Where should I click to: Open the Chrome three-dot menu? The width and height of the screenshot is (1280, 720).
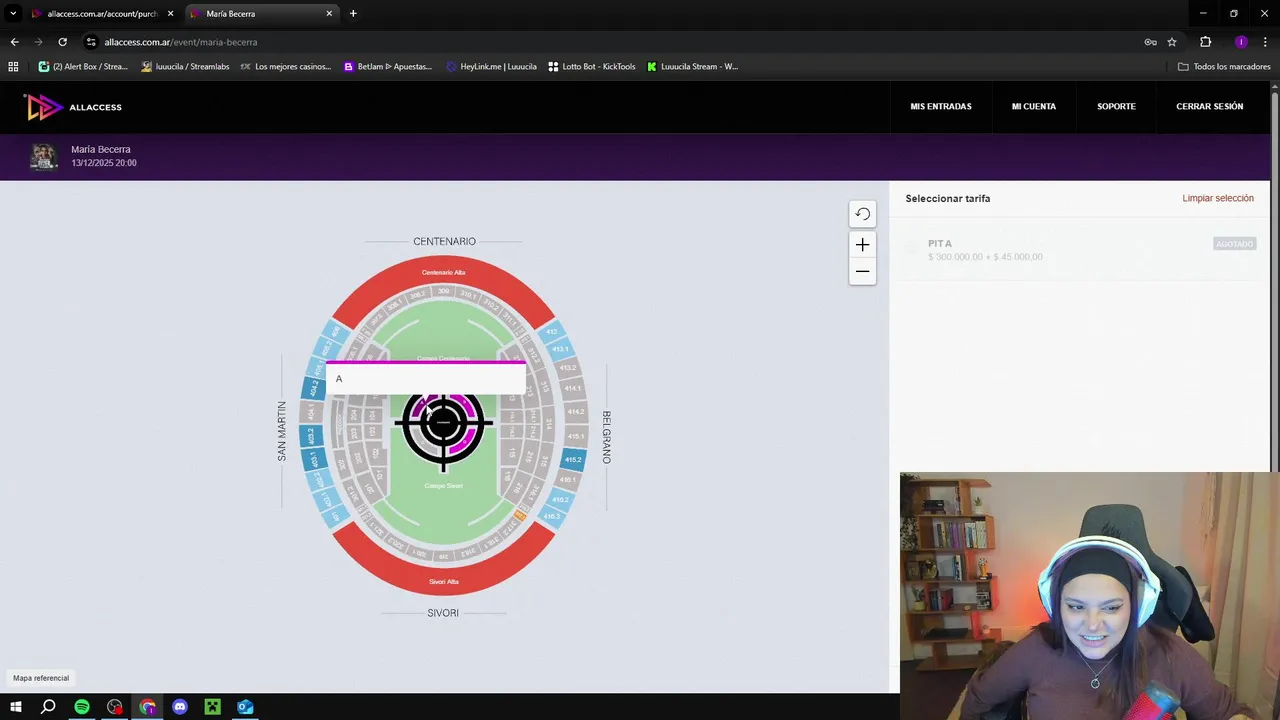(x=1265, y=42)
